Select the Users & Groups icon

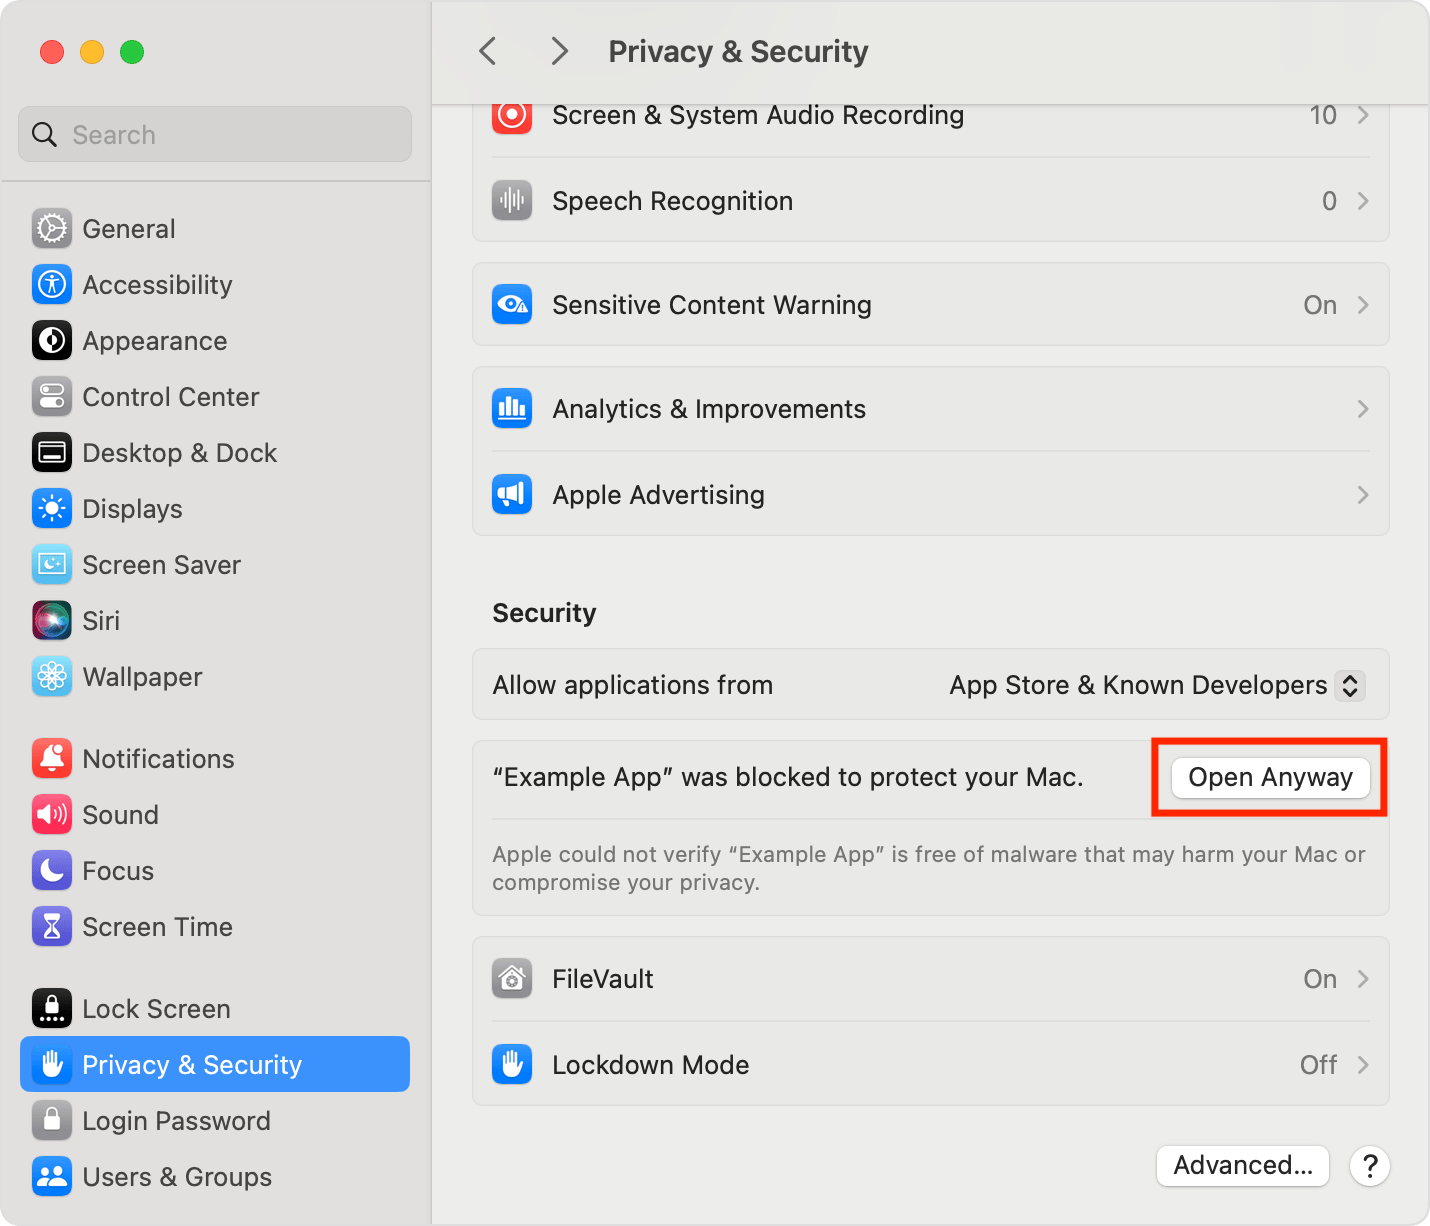(51, 1176)
